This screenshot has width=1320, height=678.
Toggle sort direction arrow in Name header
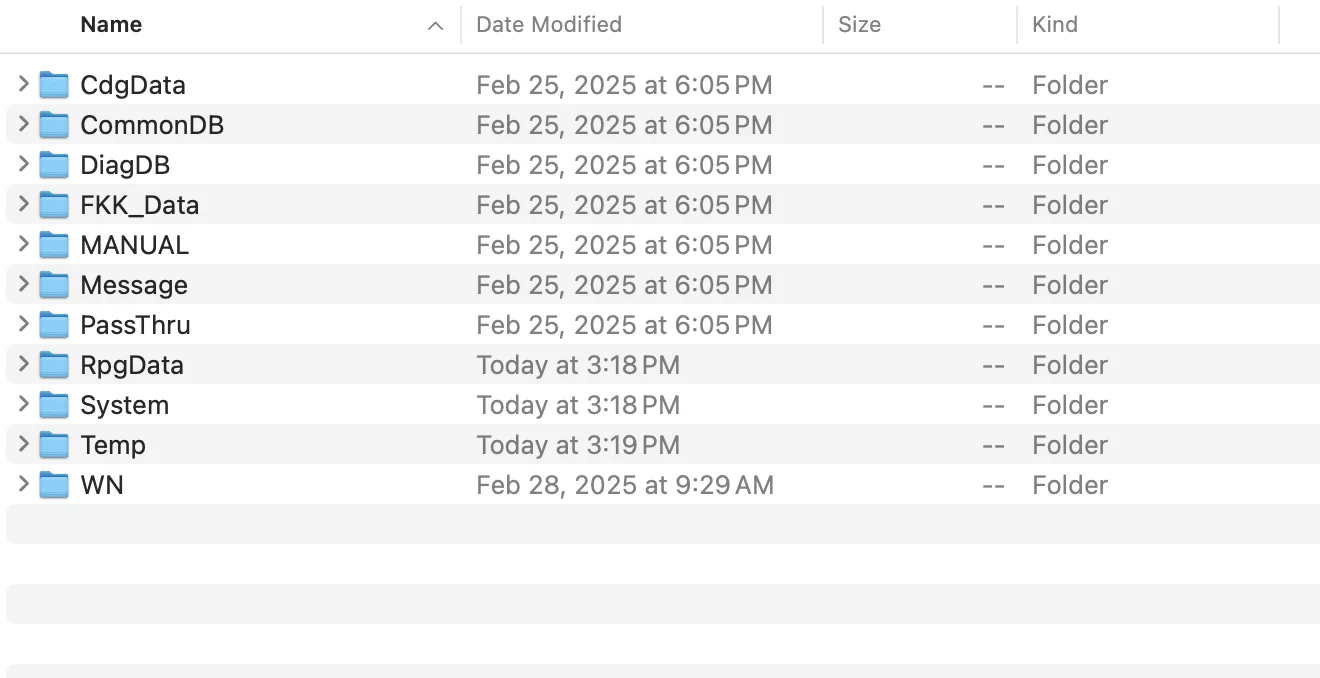click(x=435, y=26)
